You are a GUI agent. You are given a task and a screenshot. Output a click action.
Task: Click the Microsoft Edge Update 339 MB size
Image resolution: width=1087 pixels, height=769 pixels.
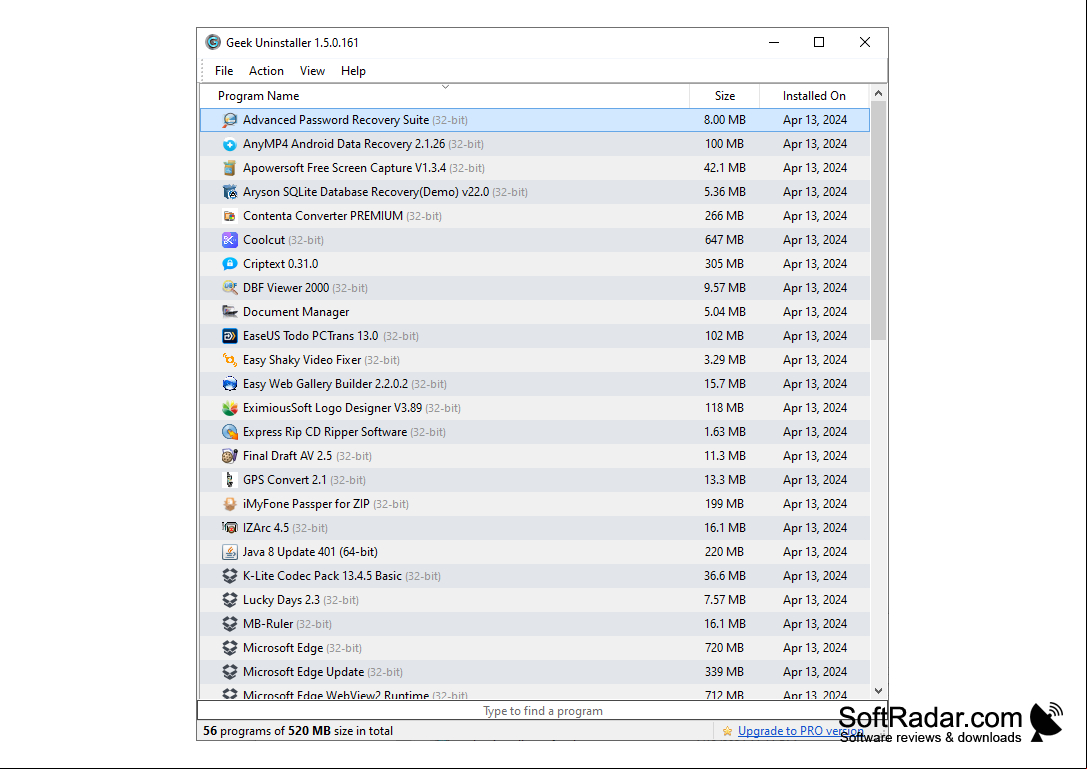point(724,672)
